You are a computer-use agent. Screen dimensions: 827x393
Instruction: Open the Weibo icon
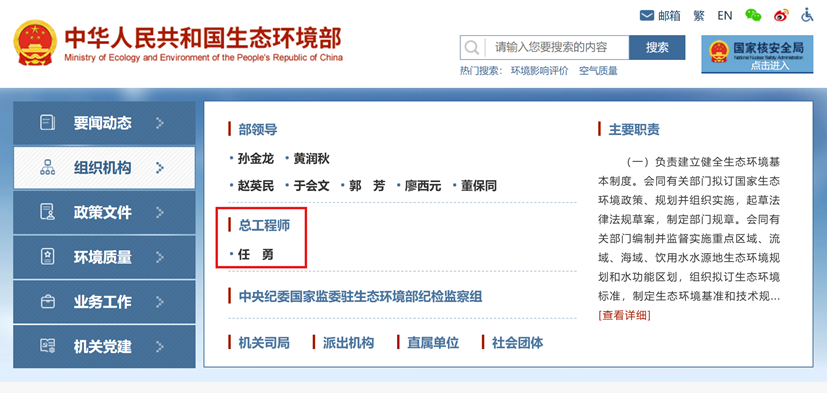click(x=781, y=15)
